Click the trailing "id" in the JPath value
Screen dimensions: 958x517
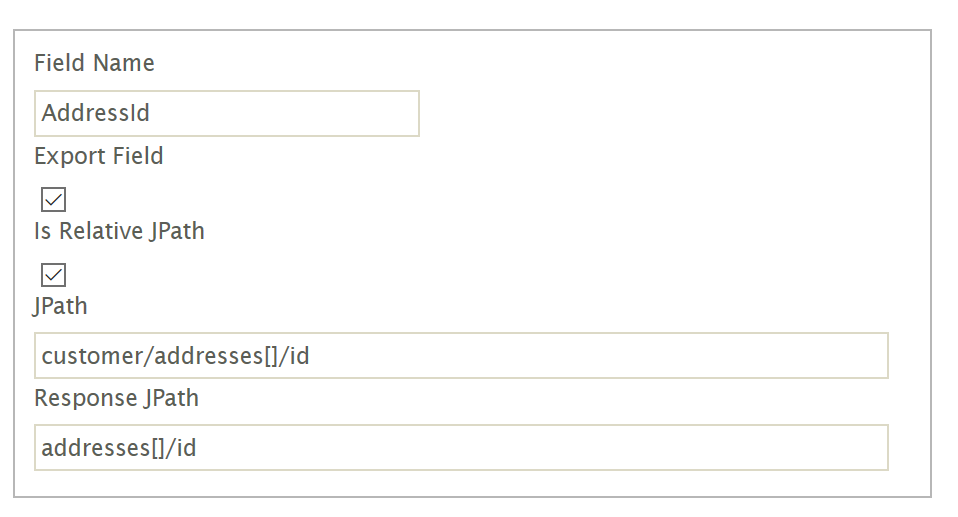(299, 356)
